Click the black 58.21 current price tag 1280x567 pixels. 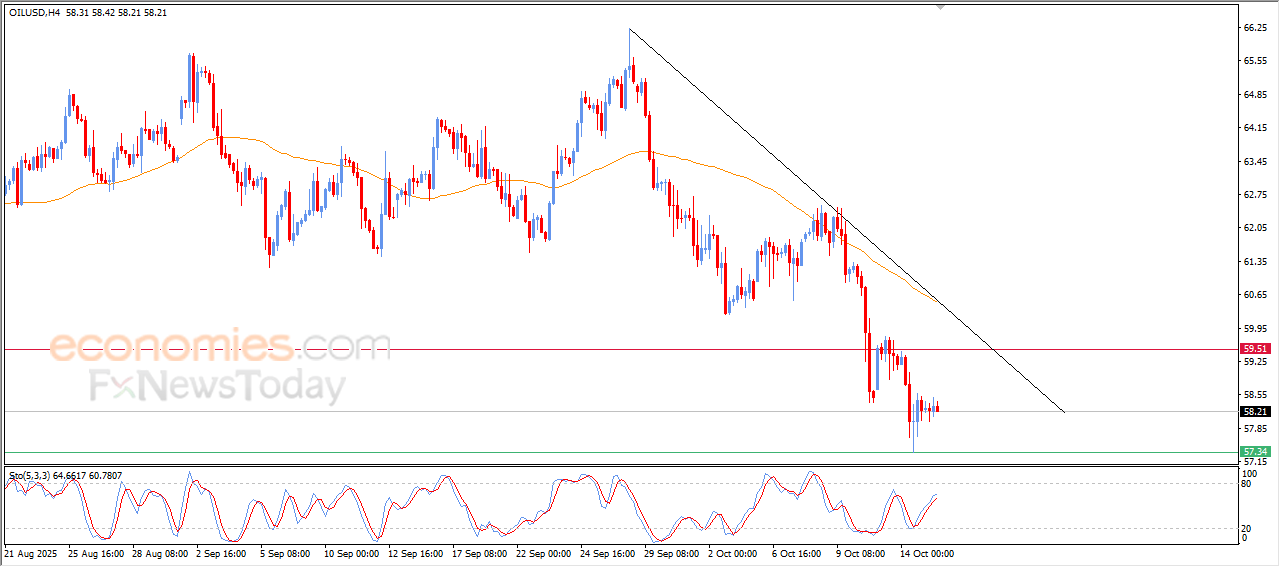1254,411
